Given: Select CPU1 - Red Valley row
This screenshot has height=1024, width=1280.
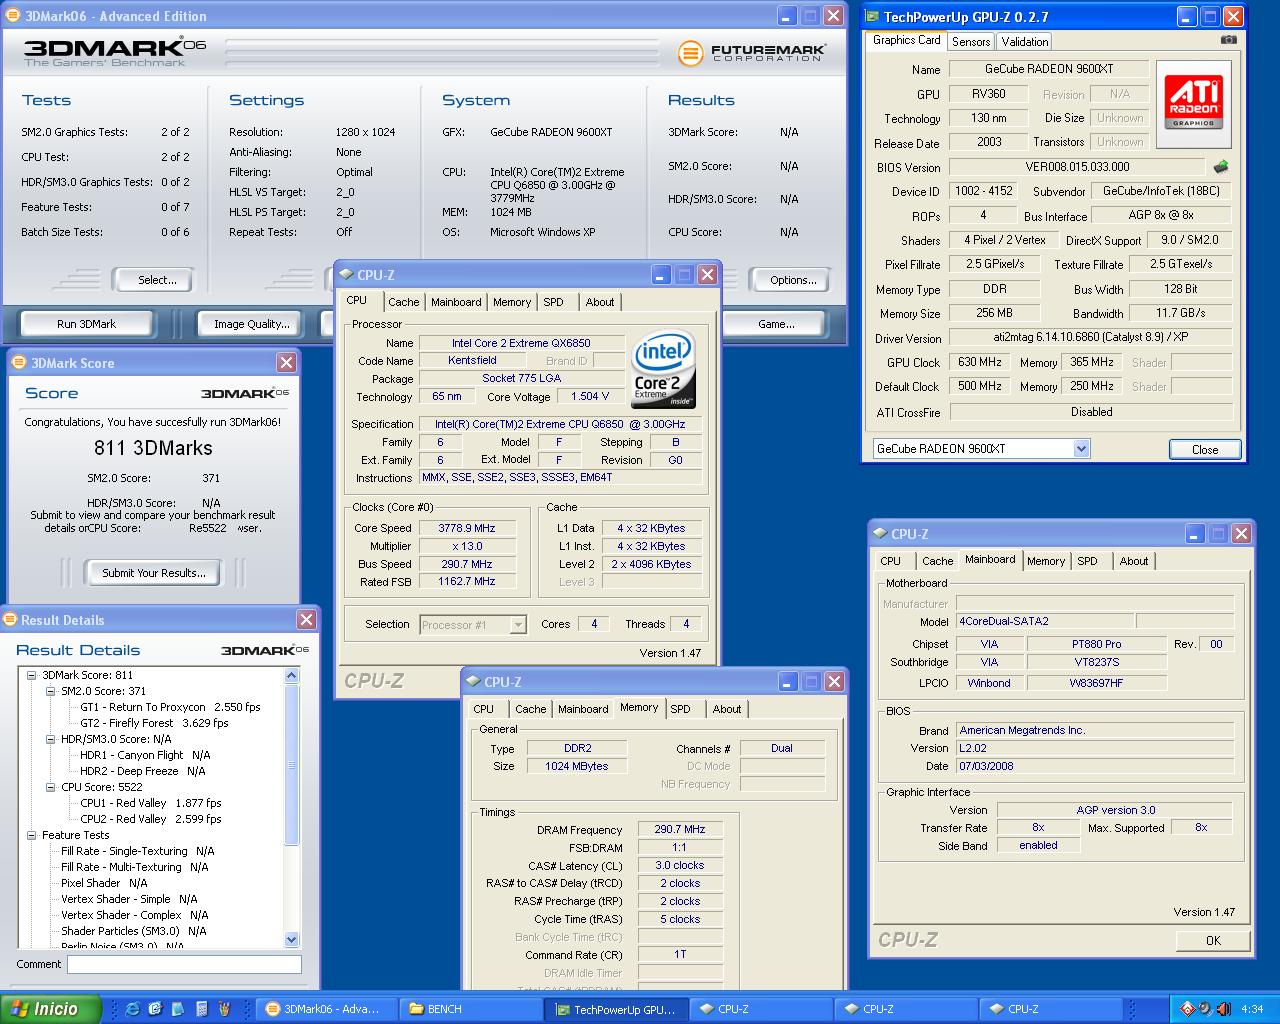Looking at the screenshot, I should (x=151, y=803).
